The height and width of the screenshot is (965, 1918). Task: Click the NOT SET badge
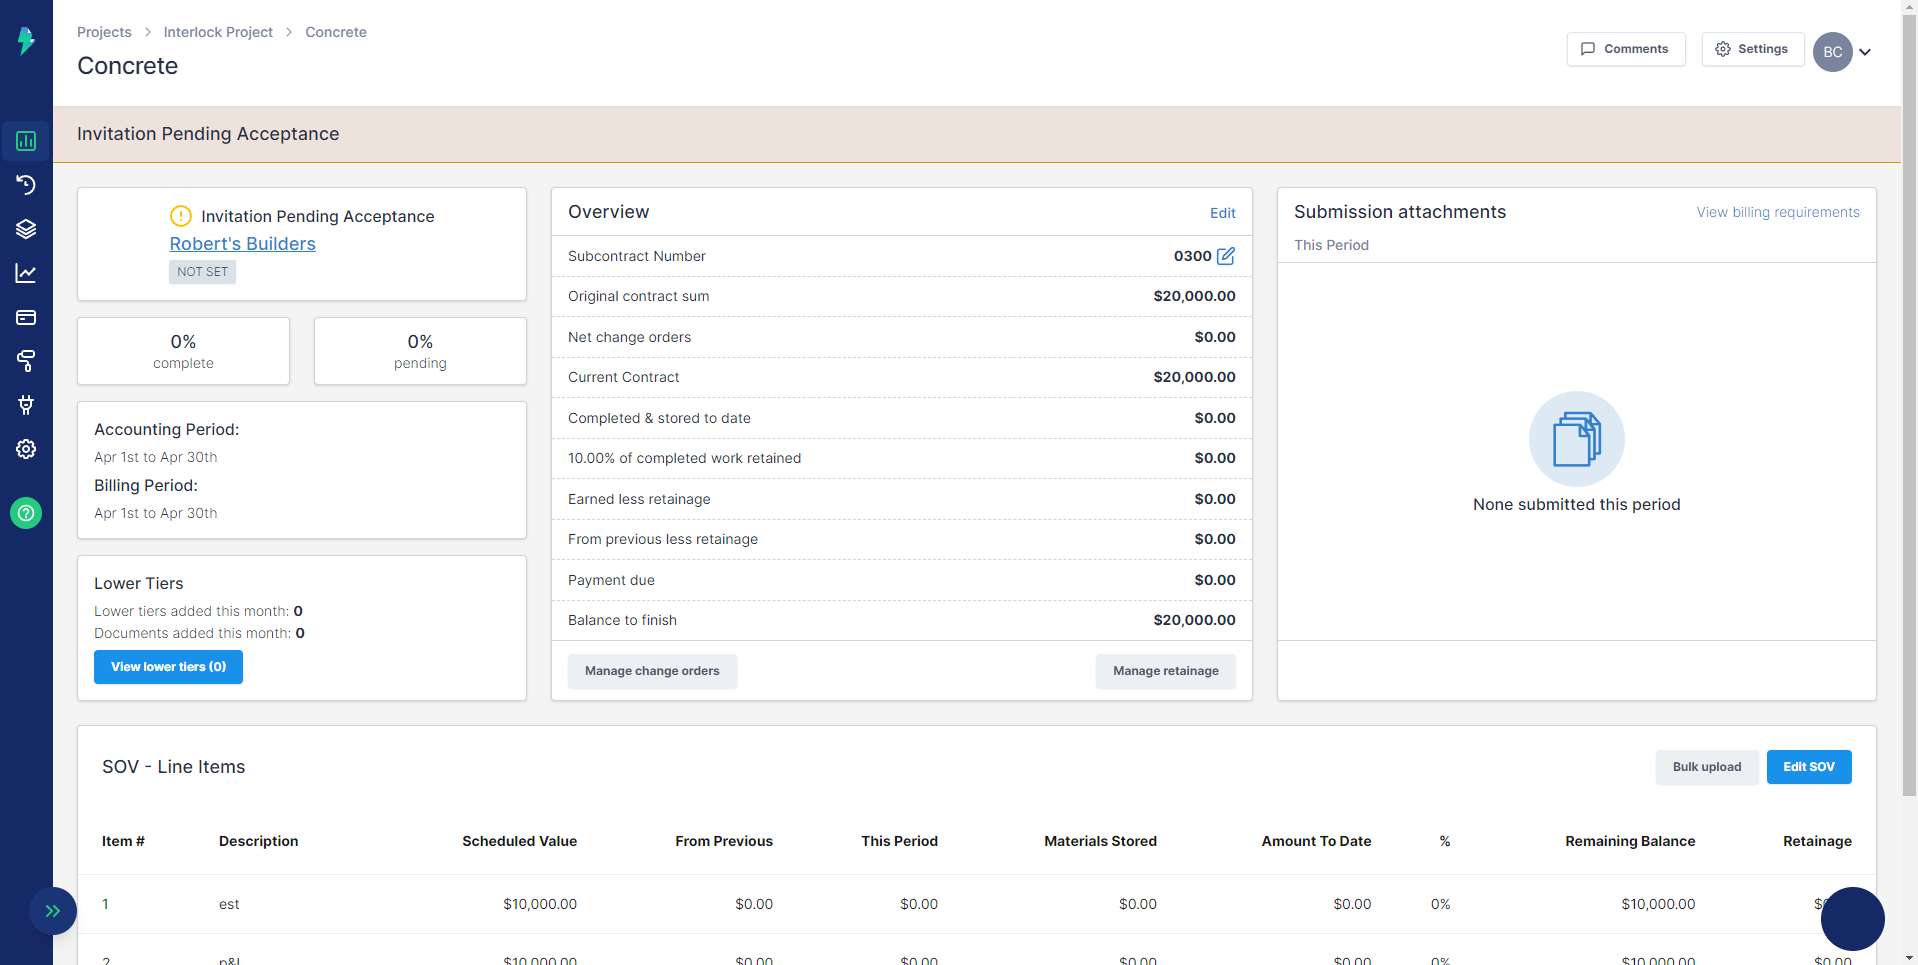[202, 272]
